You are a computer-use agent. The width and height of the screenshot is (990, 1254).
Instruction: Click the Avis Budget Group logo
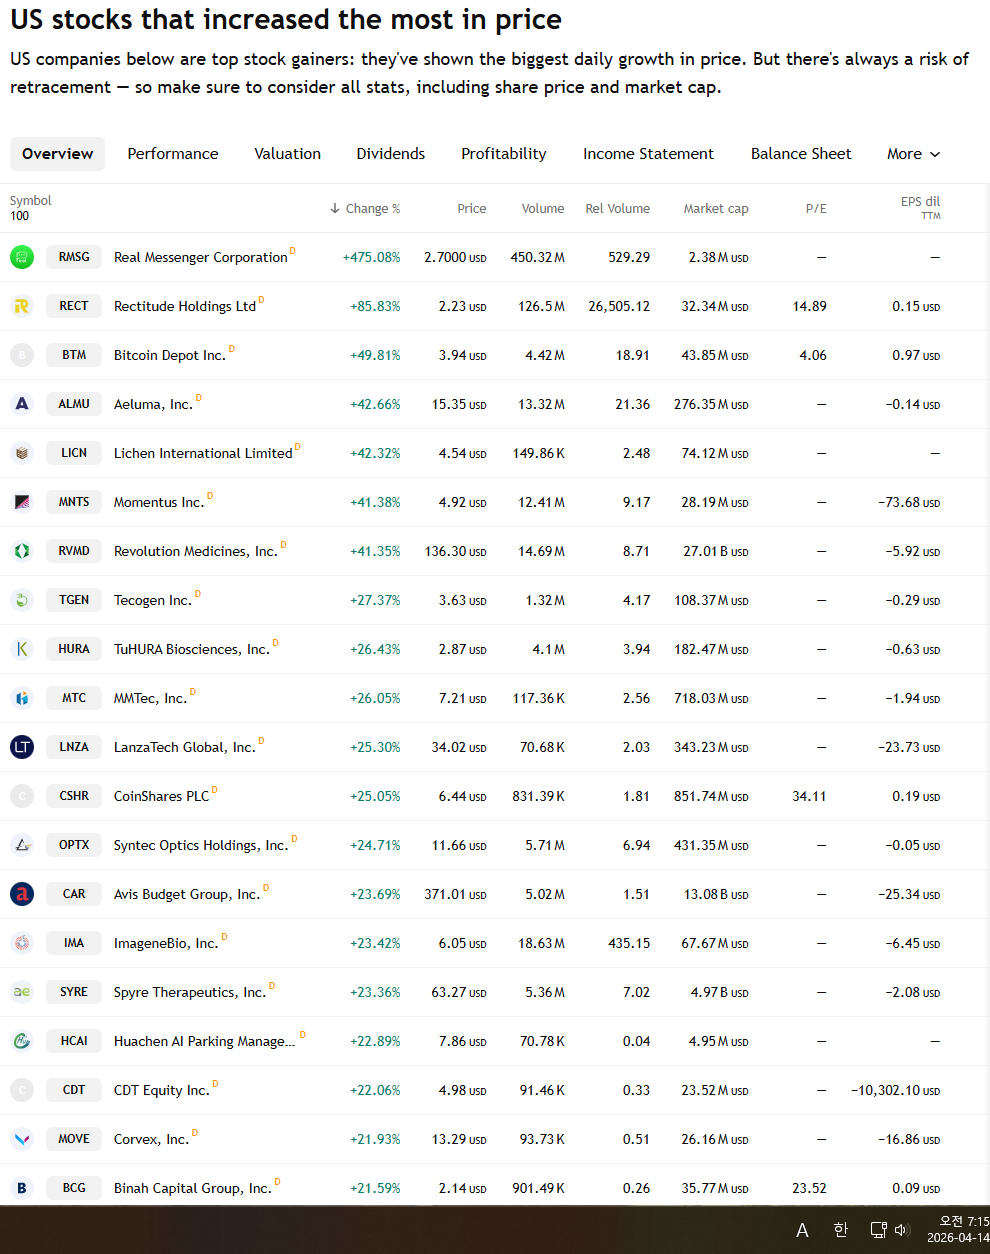tap(22, 894)
